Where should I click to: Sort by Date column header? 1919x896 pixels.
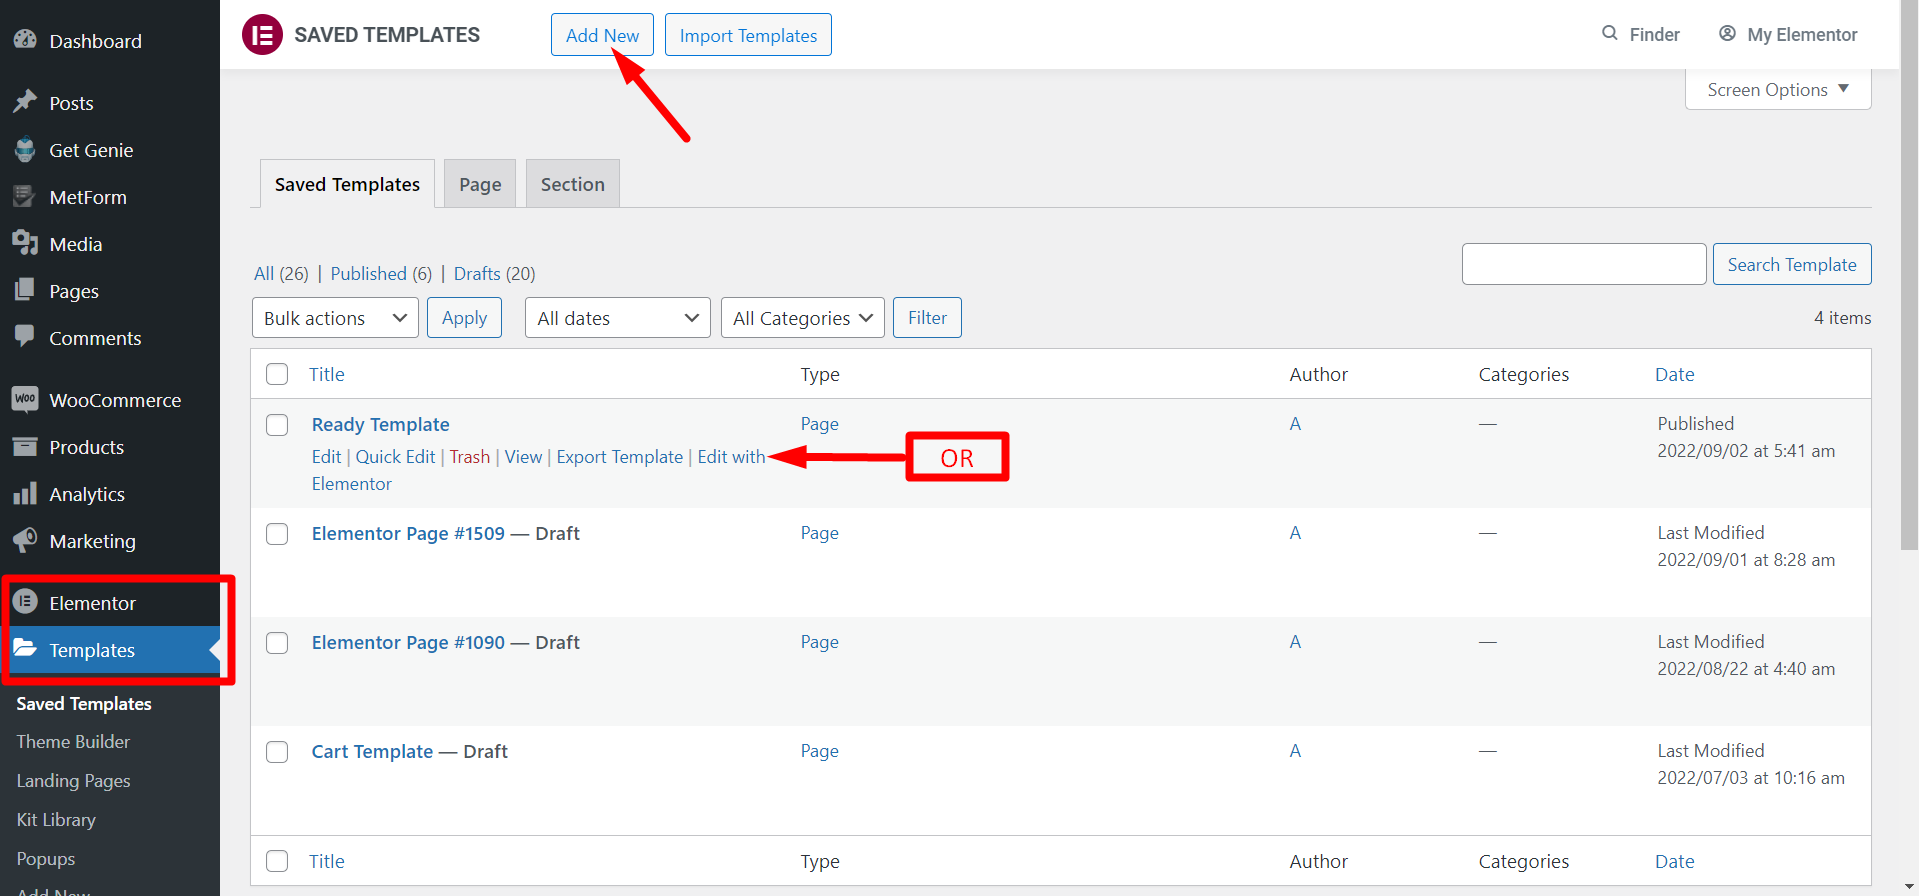1674,374
